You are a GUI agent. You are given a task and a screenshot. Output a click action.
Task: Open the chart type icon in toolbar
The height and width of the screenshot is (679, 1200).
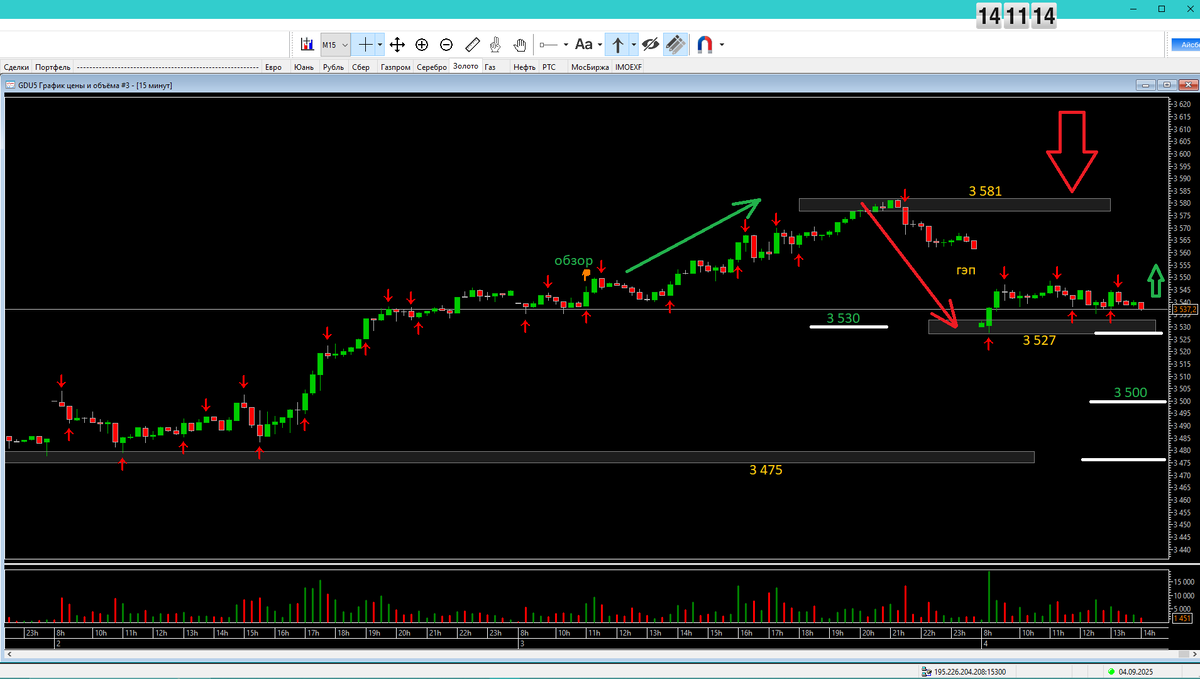(307, 45)
